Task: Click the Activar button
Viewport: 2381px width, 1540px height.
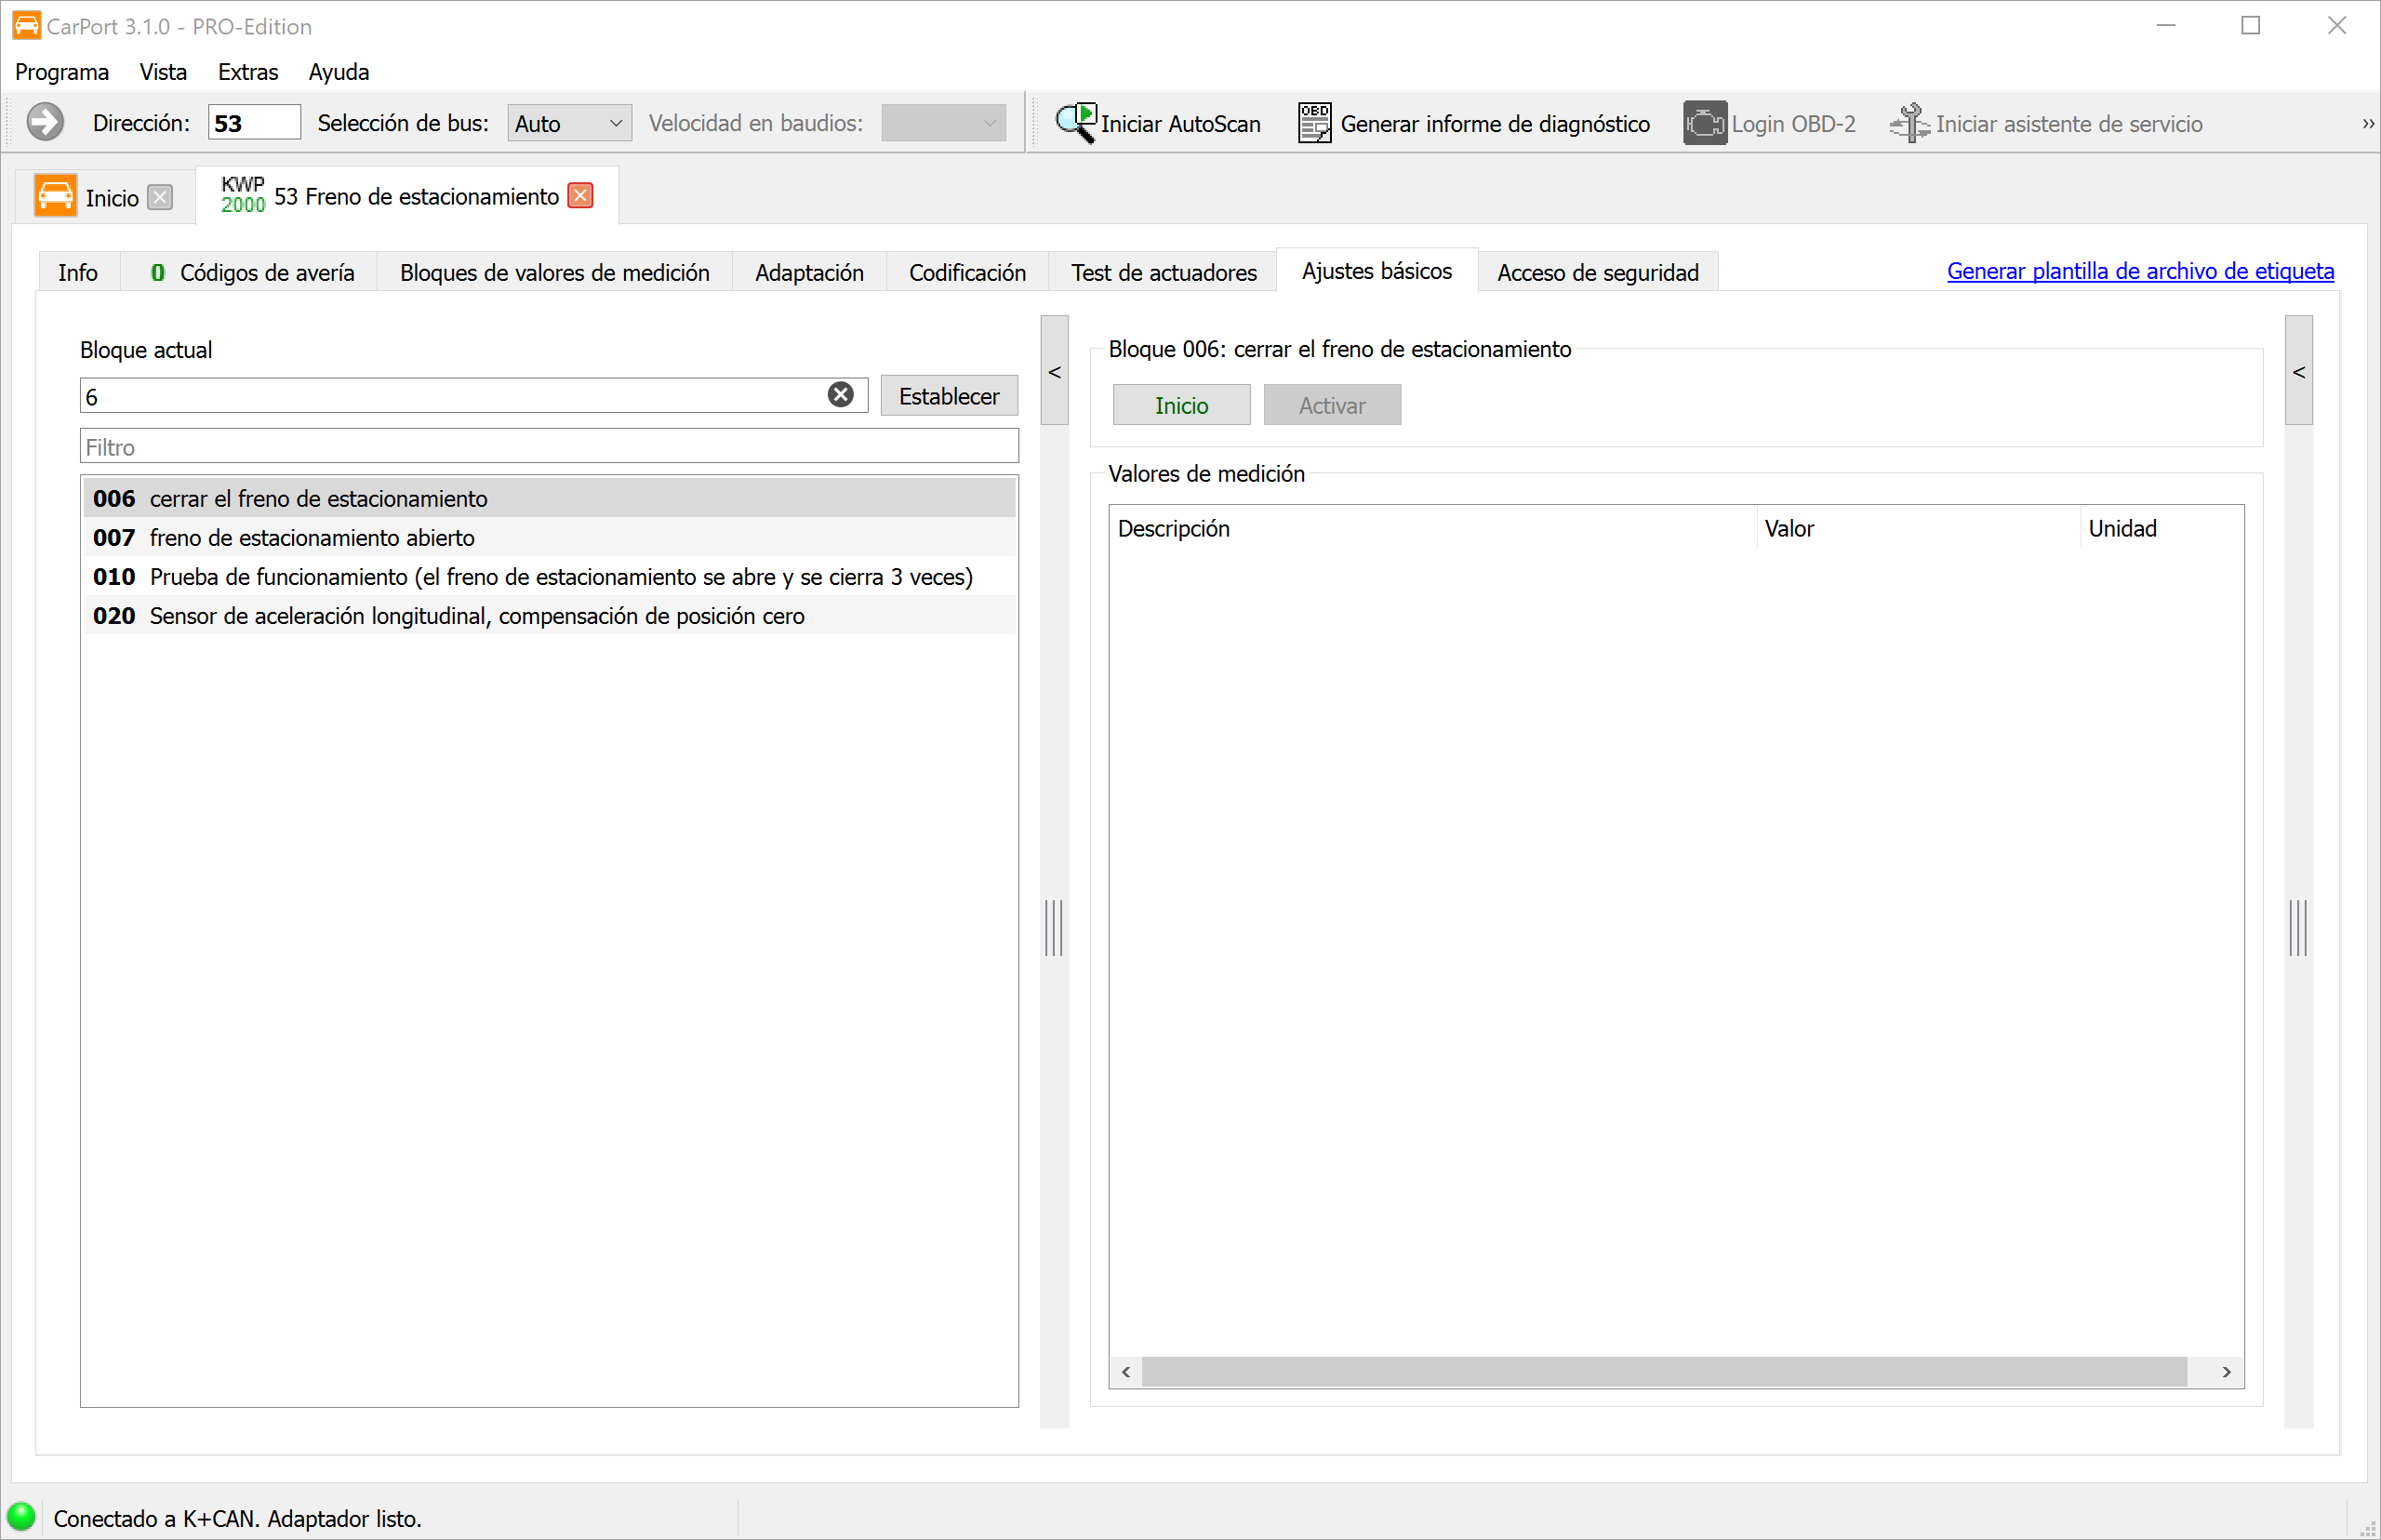Action: 1332,405
